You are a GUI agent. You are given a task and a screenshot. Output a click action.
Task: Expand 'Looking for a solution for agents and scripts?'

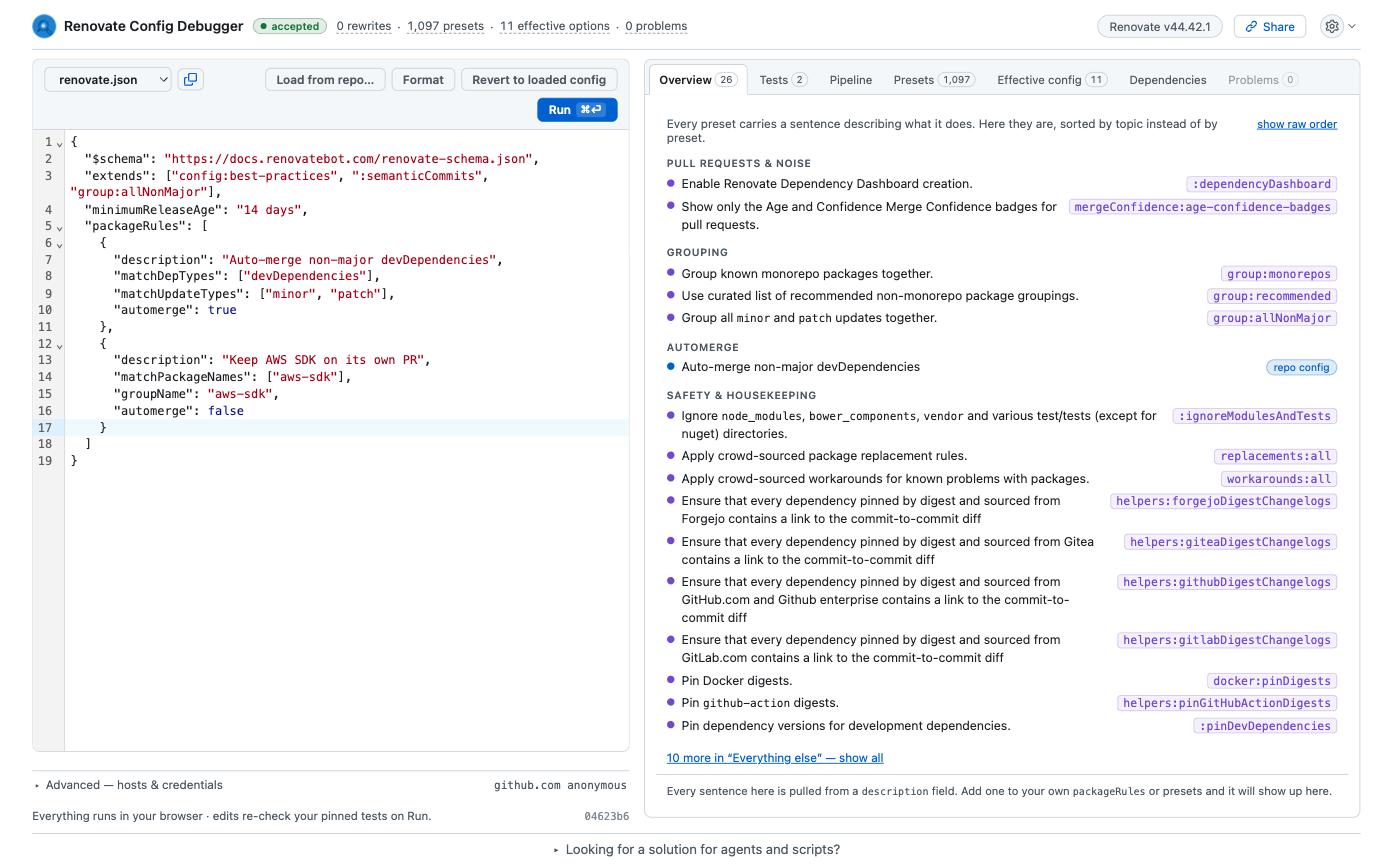pyautogui.click(x=697, y=849)
